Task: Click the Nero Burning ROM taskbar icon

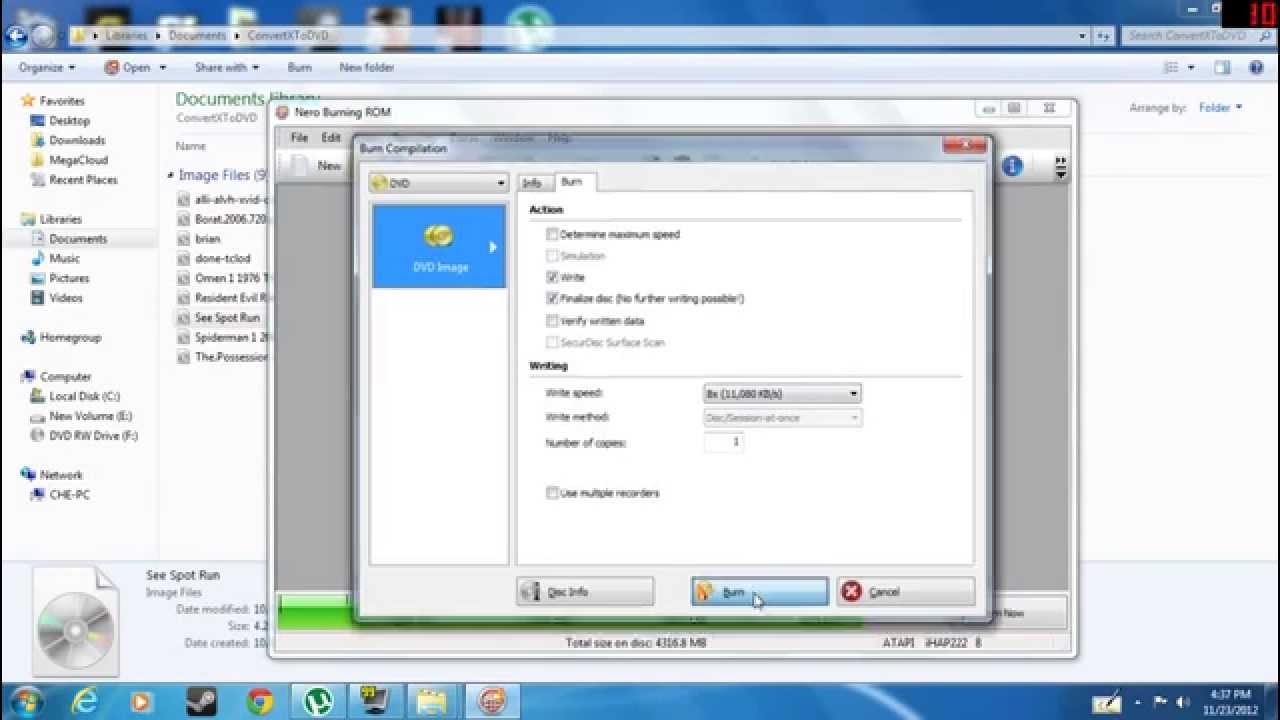Action: [492, 701]
